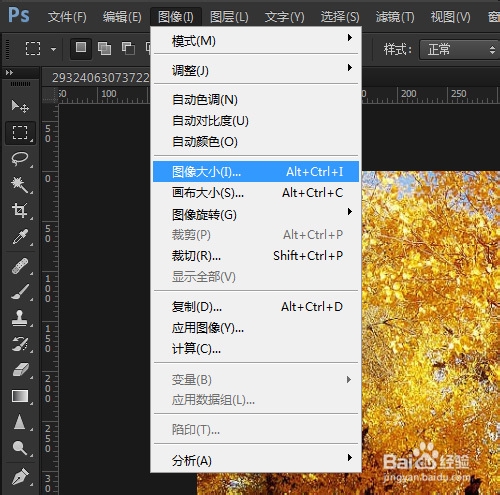Choose 复制(D)... menu item
This screenshot has height=495, width=500.
256,307
